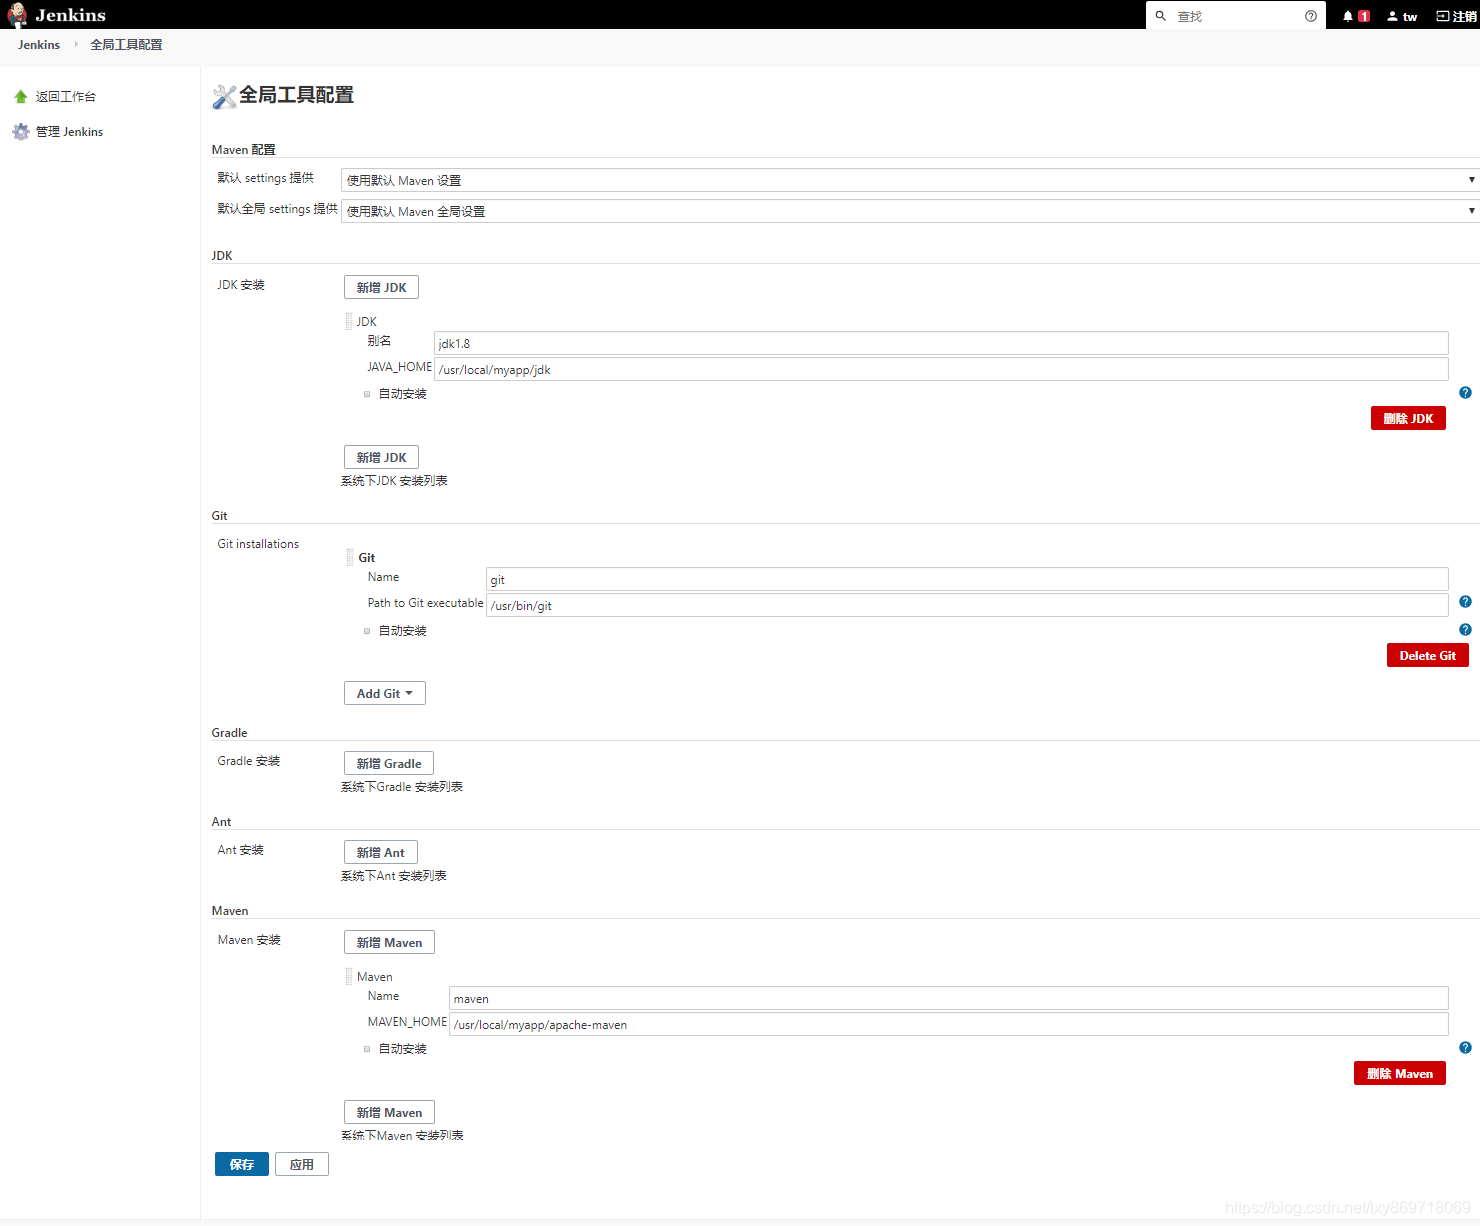
Task: Click the search magnifier icon
Action: pos(1161,16)
